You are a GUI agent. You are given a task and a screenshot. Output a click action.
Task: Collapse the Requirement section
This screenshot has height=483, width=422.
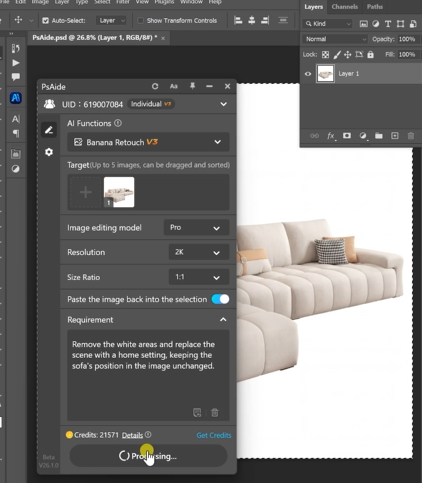point(223,320)
